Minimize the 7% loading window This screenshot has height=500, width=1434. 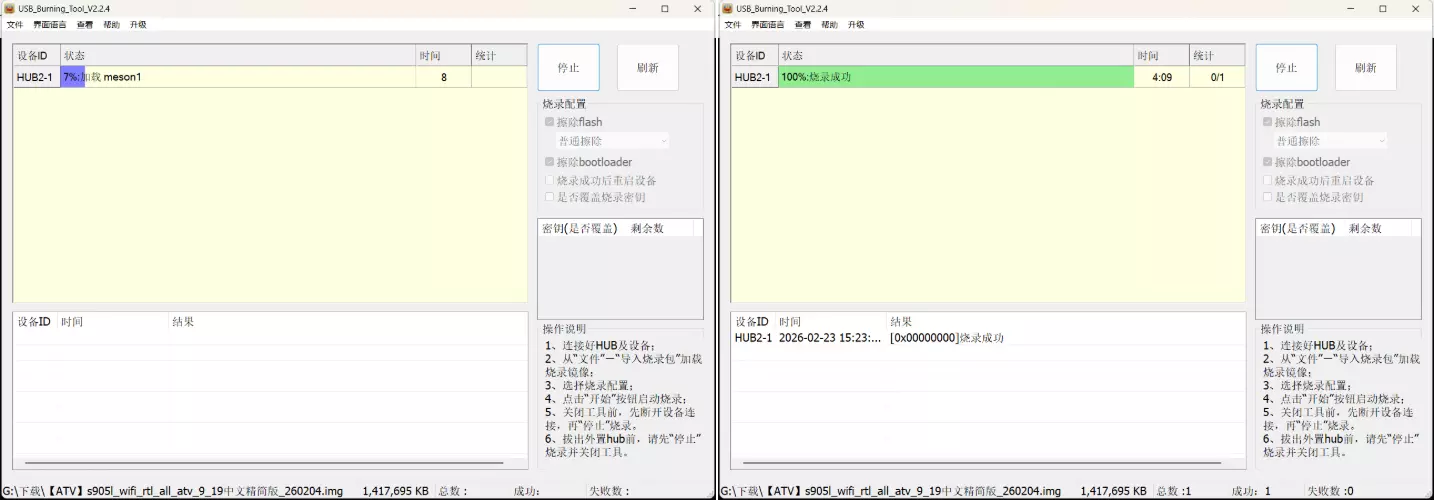pos(633,8)
